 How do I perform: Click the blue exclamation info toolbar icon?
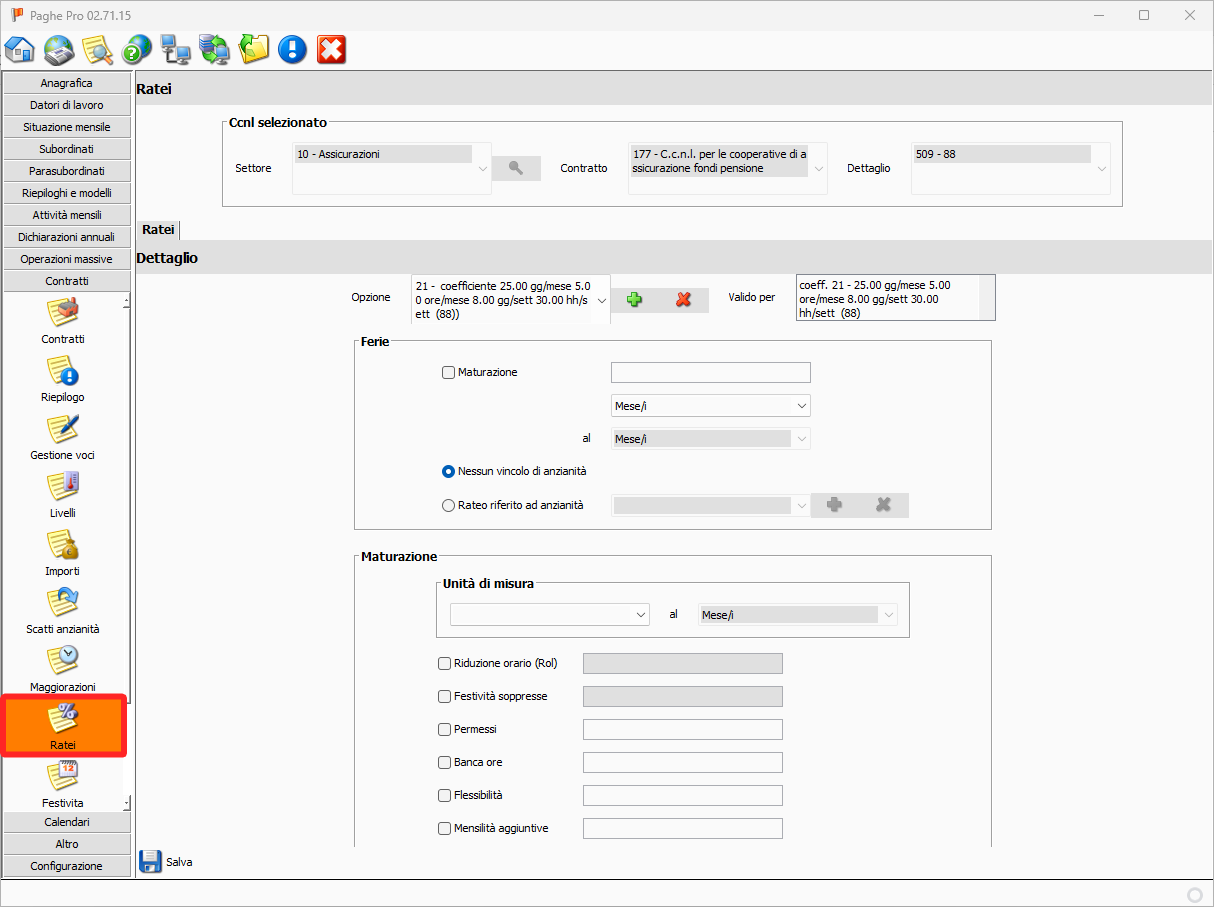(x=292, y=49)
